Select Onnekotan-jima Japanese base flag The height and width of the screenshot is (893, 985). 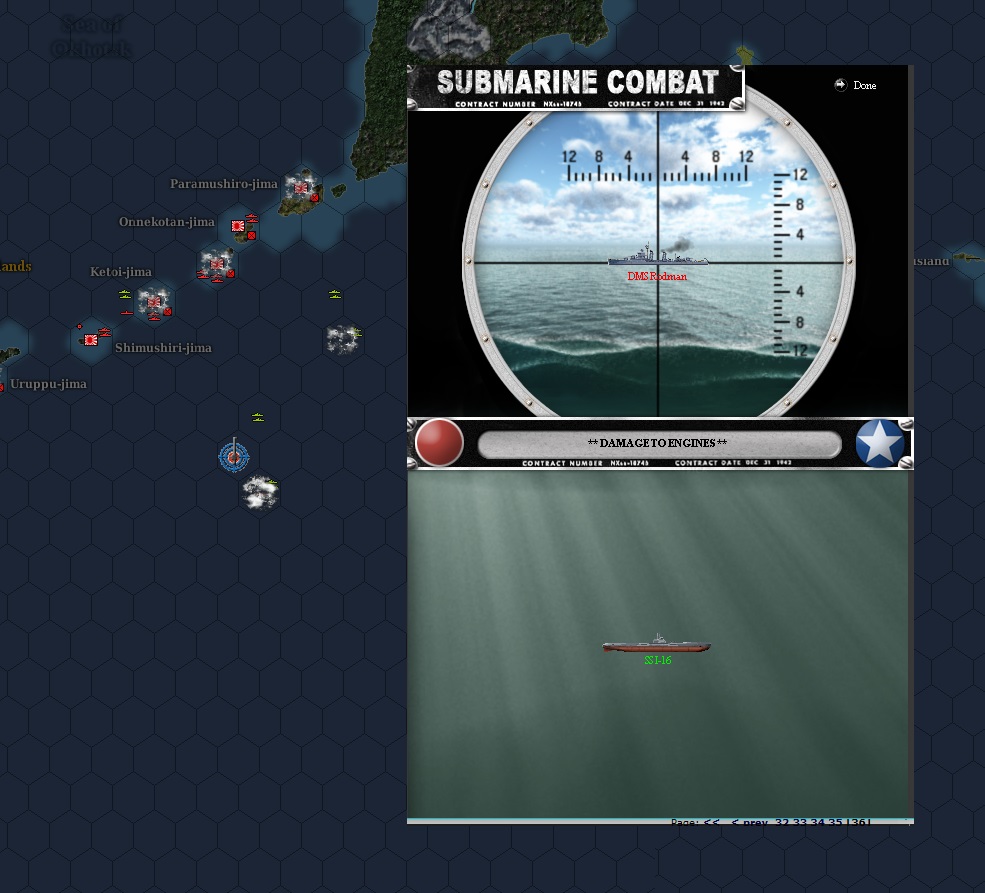(237, 226)
